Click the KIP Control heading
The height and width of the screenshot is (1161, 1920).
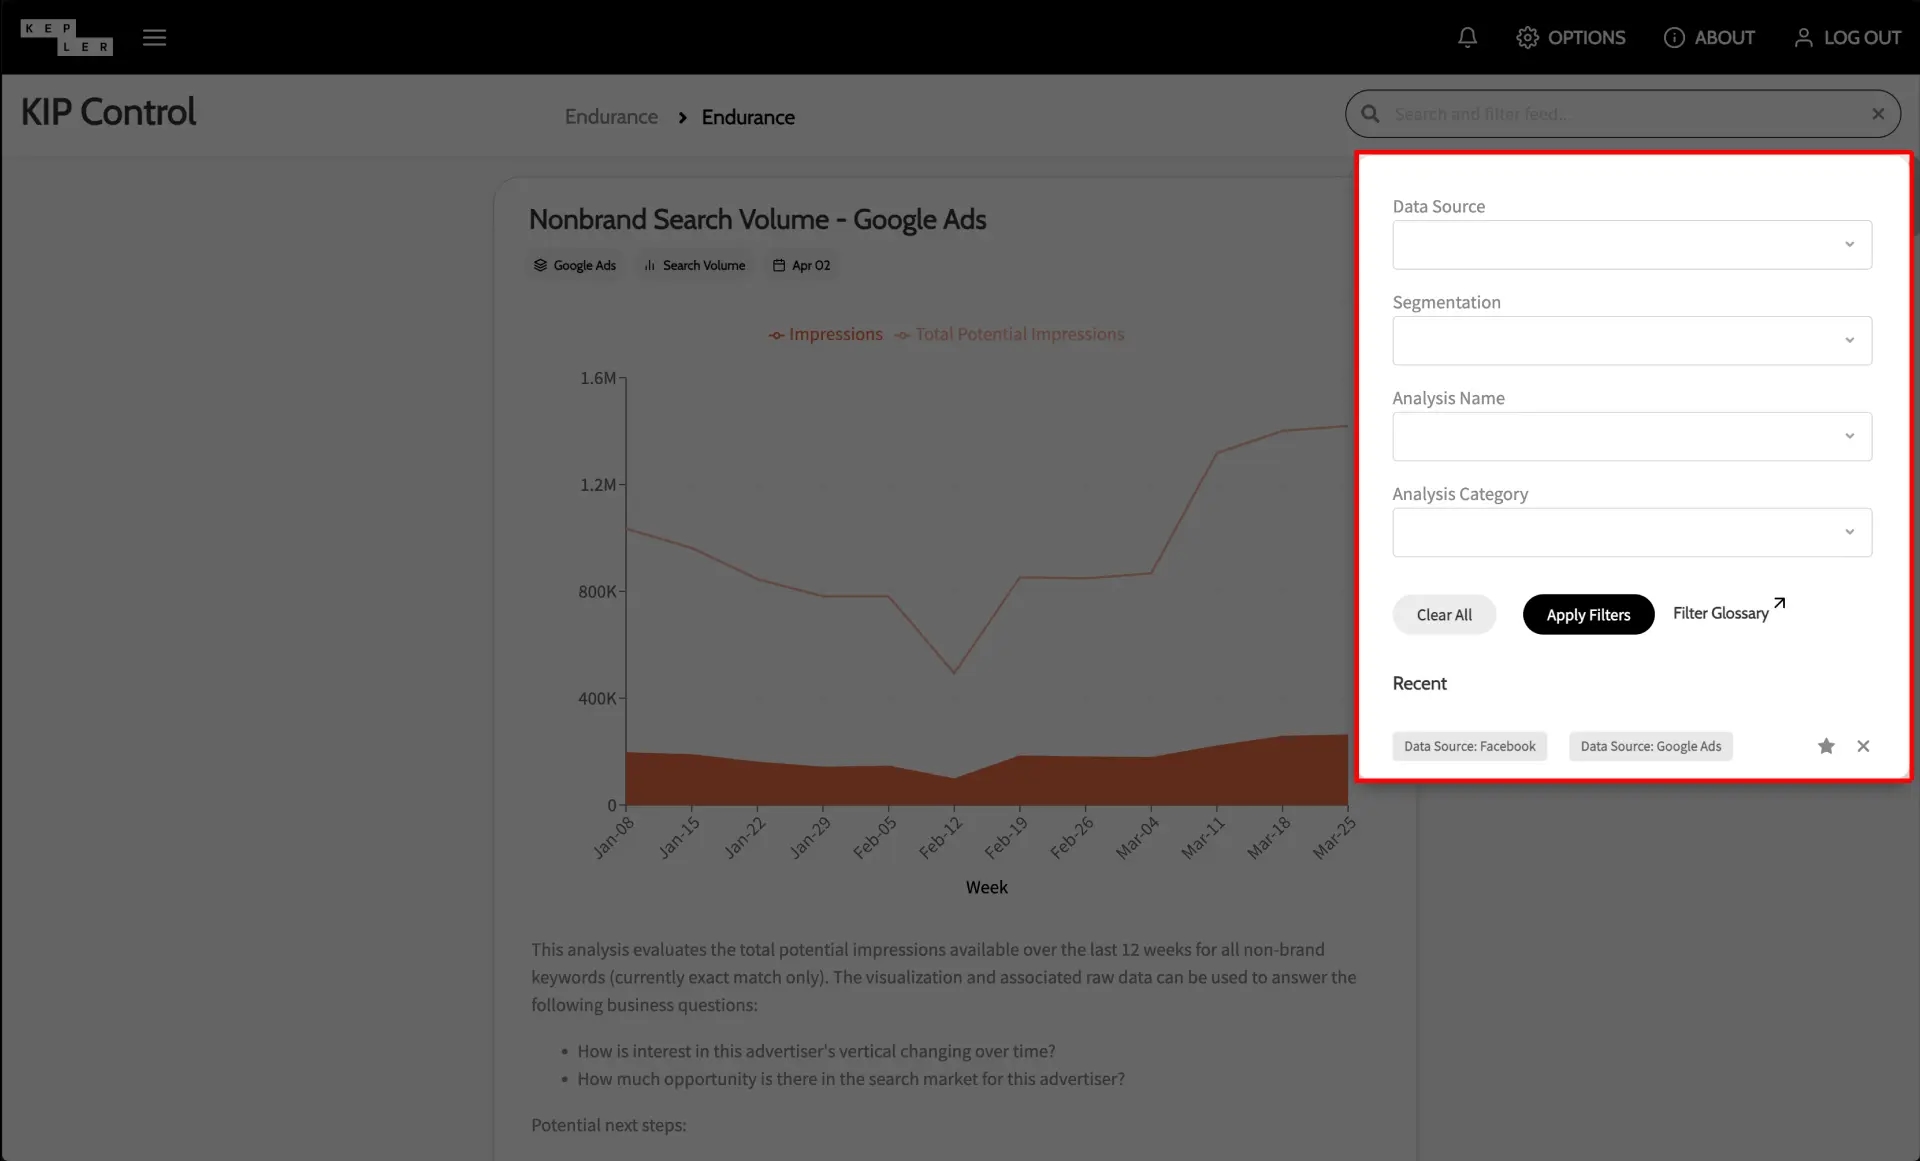pyautogui.click(x=108, y=112)
